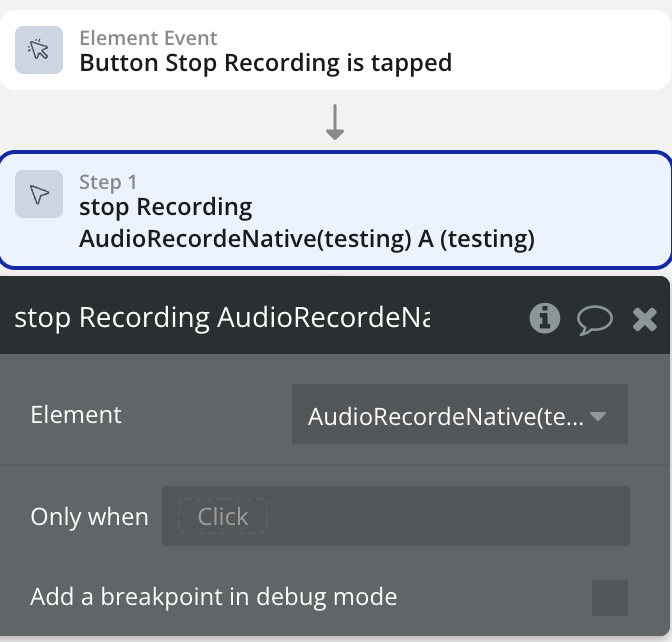
Task: Click the Step 1 cursor icon
Action: click(x=39, y=194)
